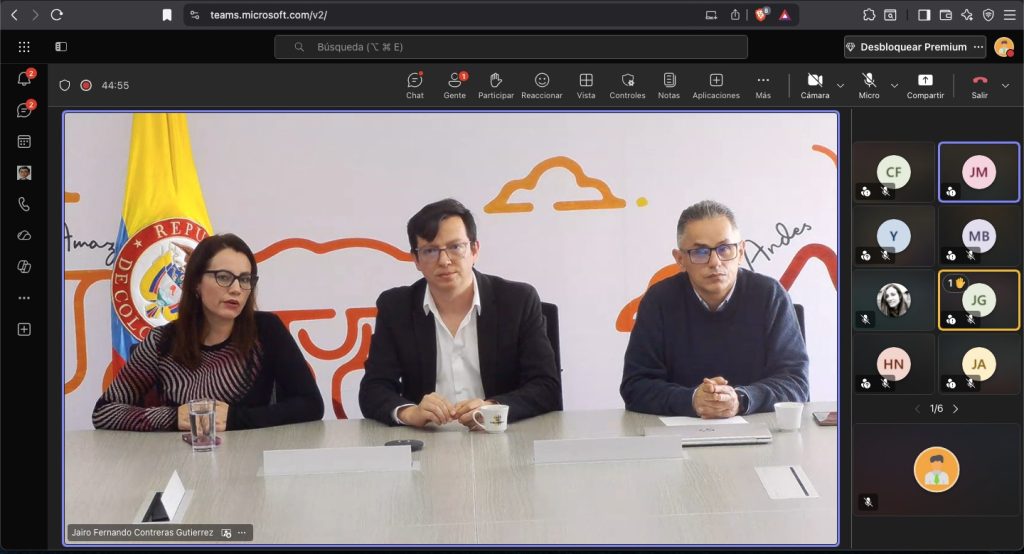Open the Más options menu
Screen dimensions: 1024x554
point(763,85)
